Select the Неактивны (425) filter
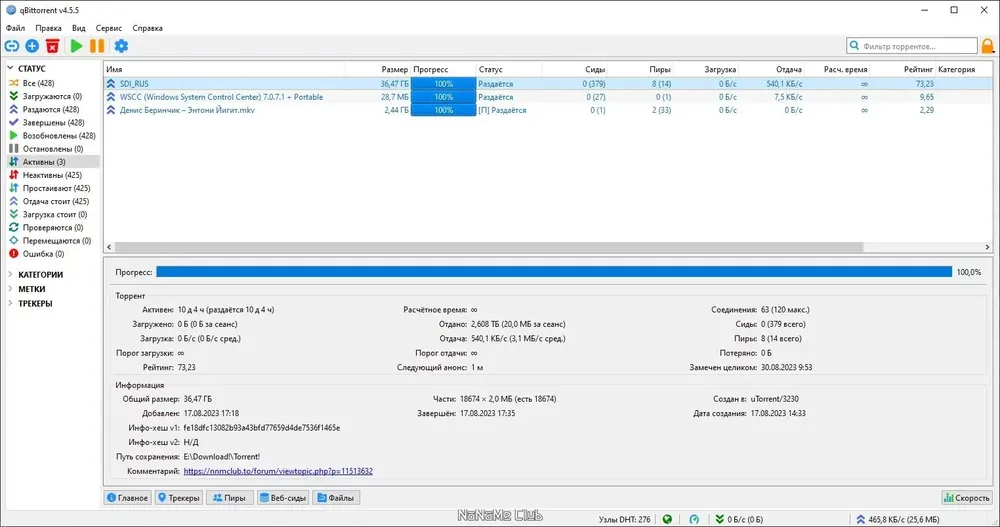1000x527 pixels. point(52,175)
